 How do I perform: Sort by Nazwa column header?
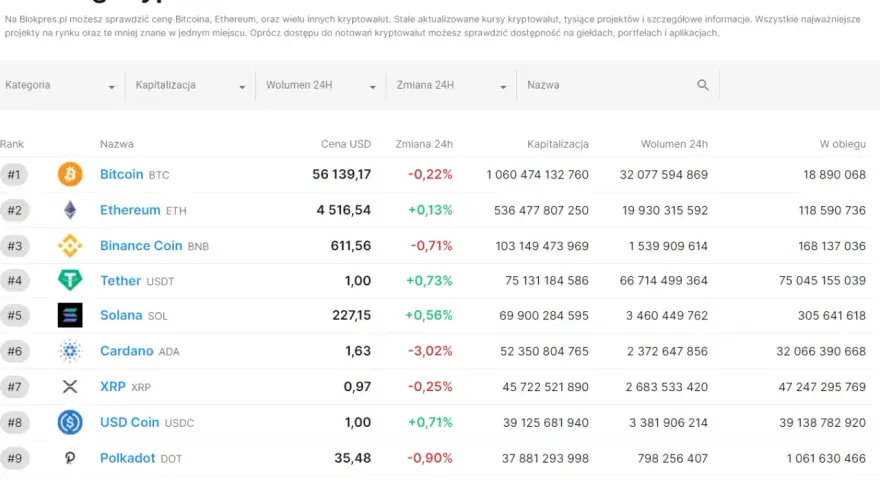(x=117, y=144)
